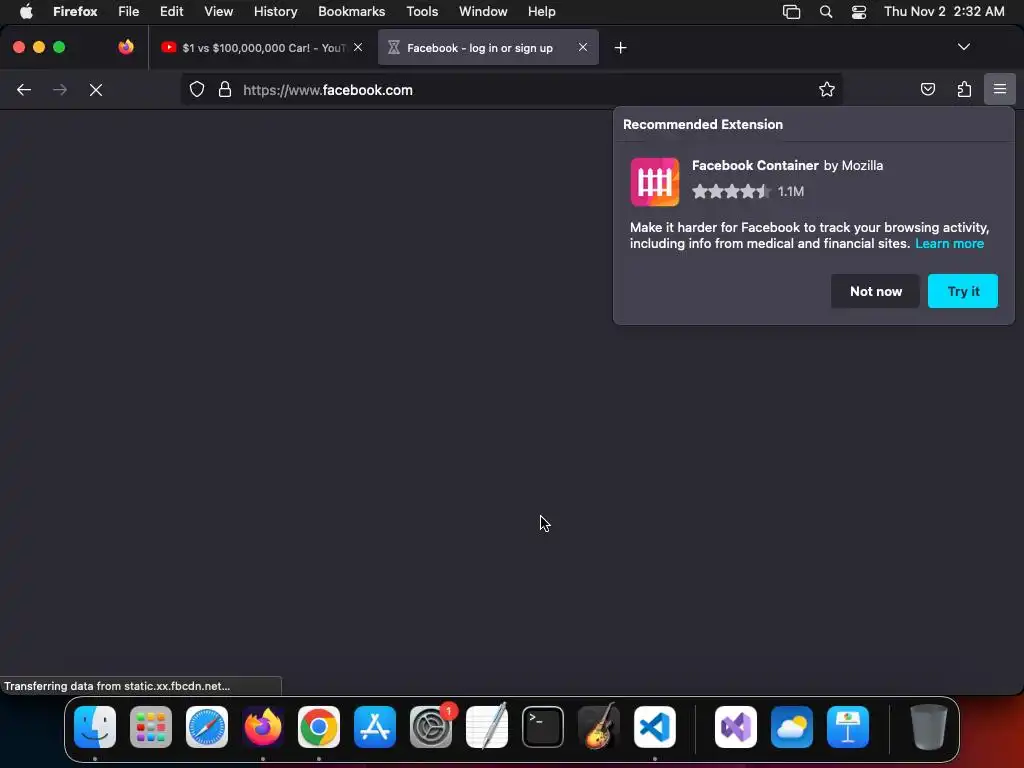Open the History menu
This screenshot has height=768, width=1024.
276,11
